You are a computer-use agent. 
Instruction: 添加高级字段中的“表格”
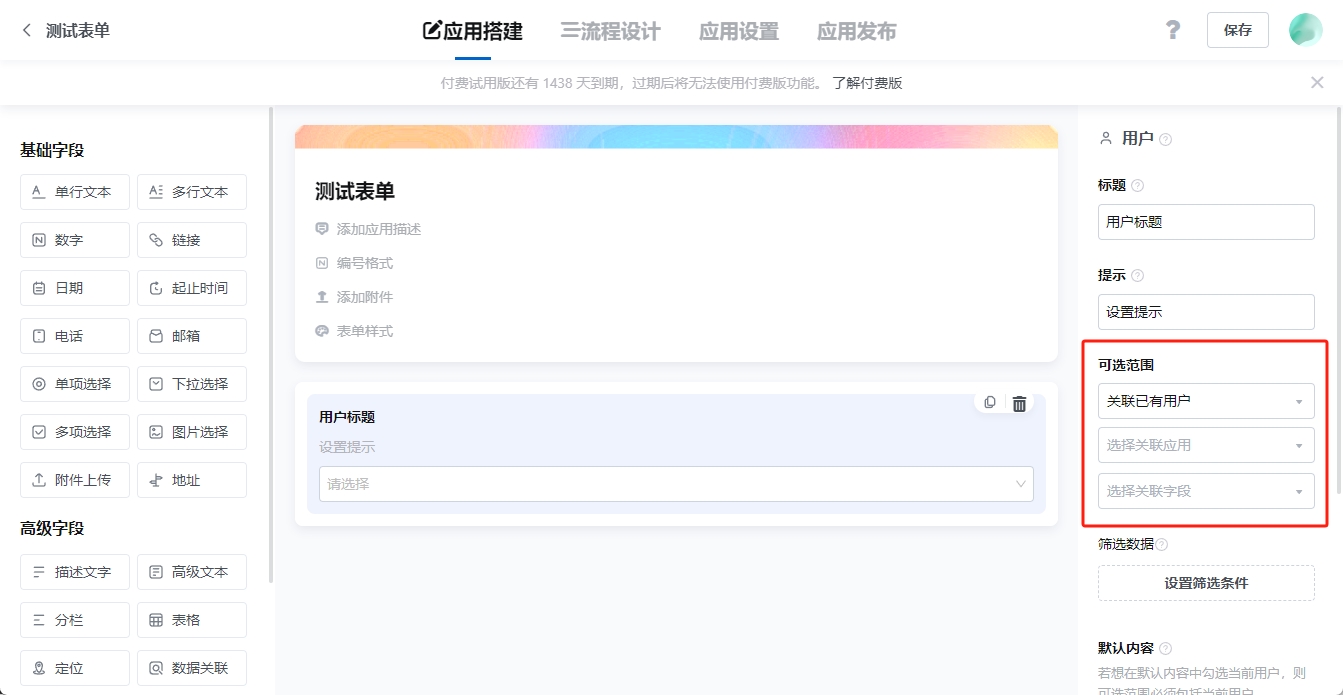pyautogui.click(x=191, y=619)
